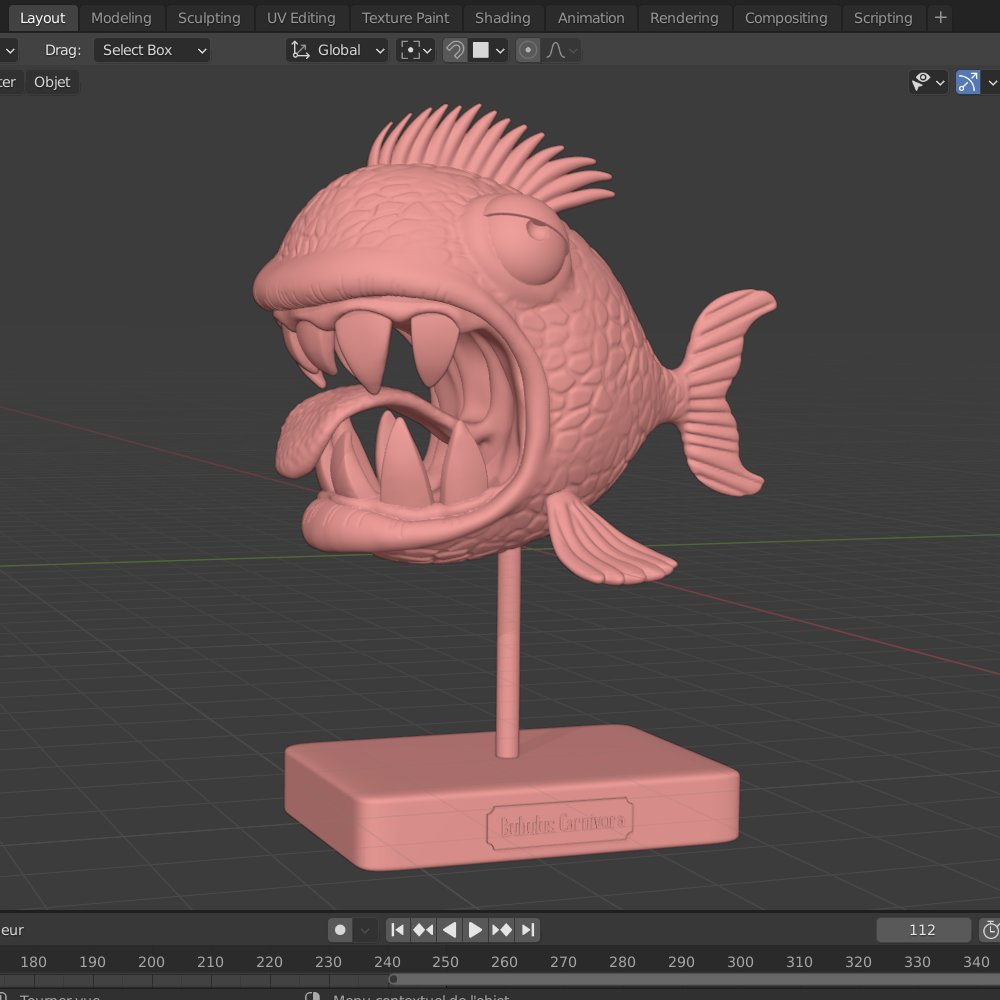Viewport: 1000px width, 1000px height.
Task: Open the Rendering workspace tab
Action: [x=684, y=18]
